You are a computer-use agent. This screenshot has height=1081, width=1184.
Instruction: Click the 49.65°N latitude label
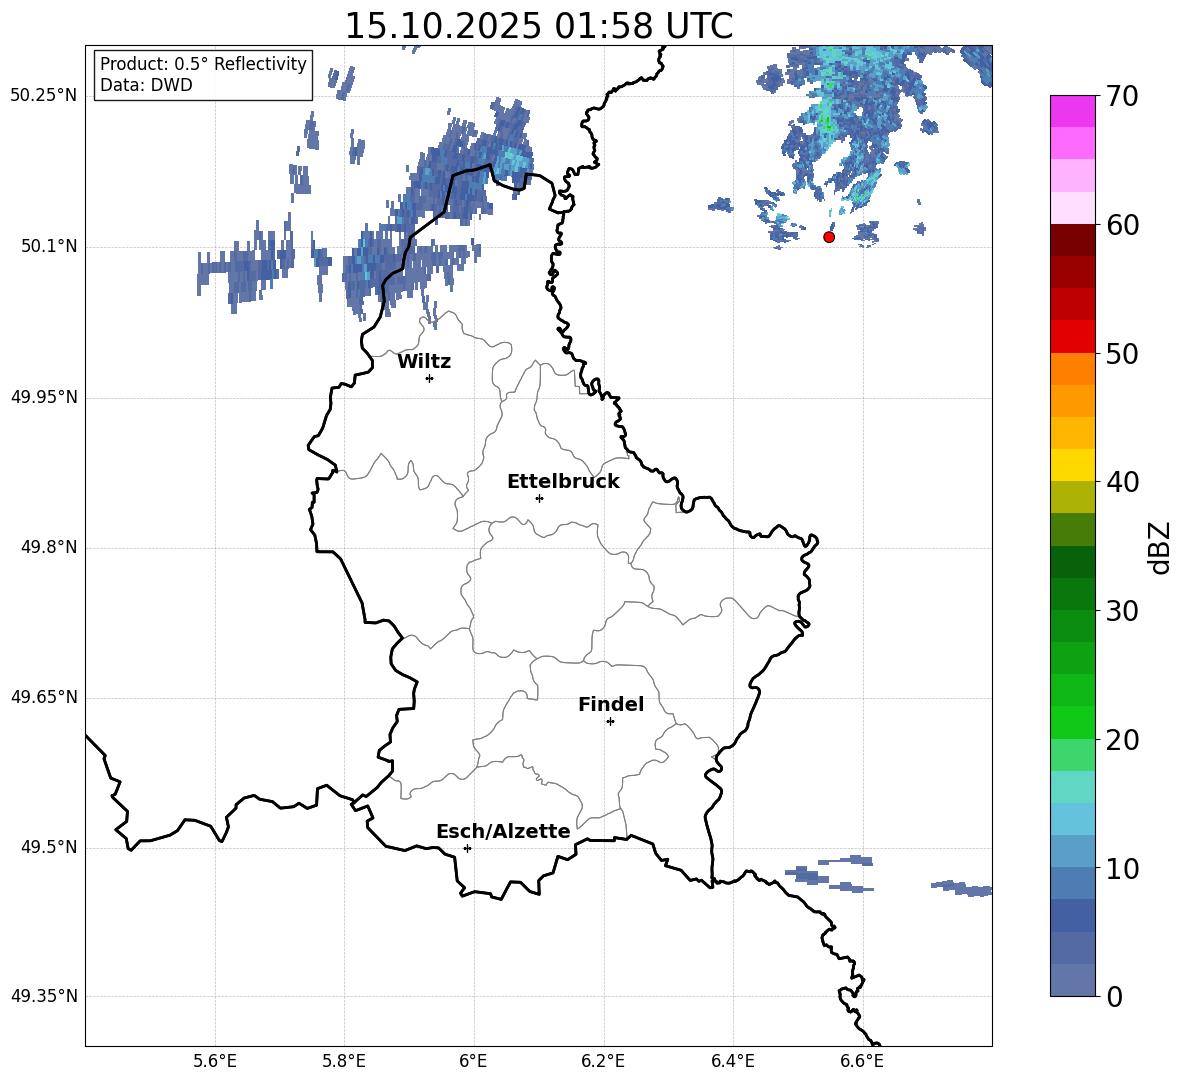(44, 697)
